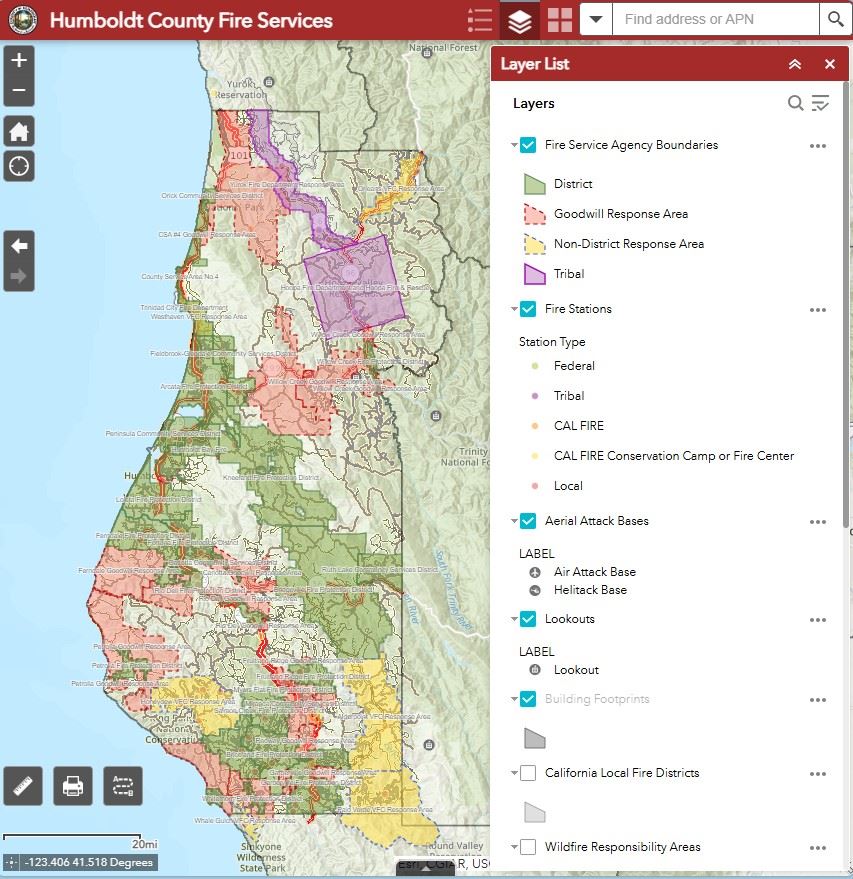Open the Print widget

(72, 786)
